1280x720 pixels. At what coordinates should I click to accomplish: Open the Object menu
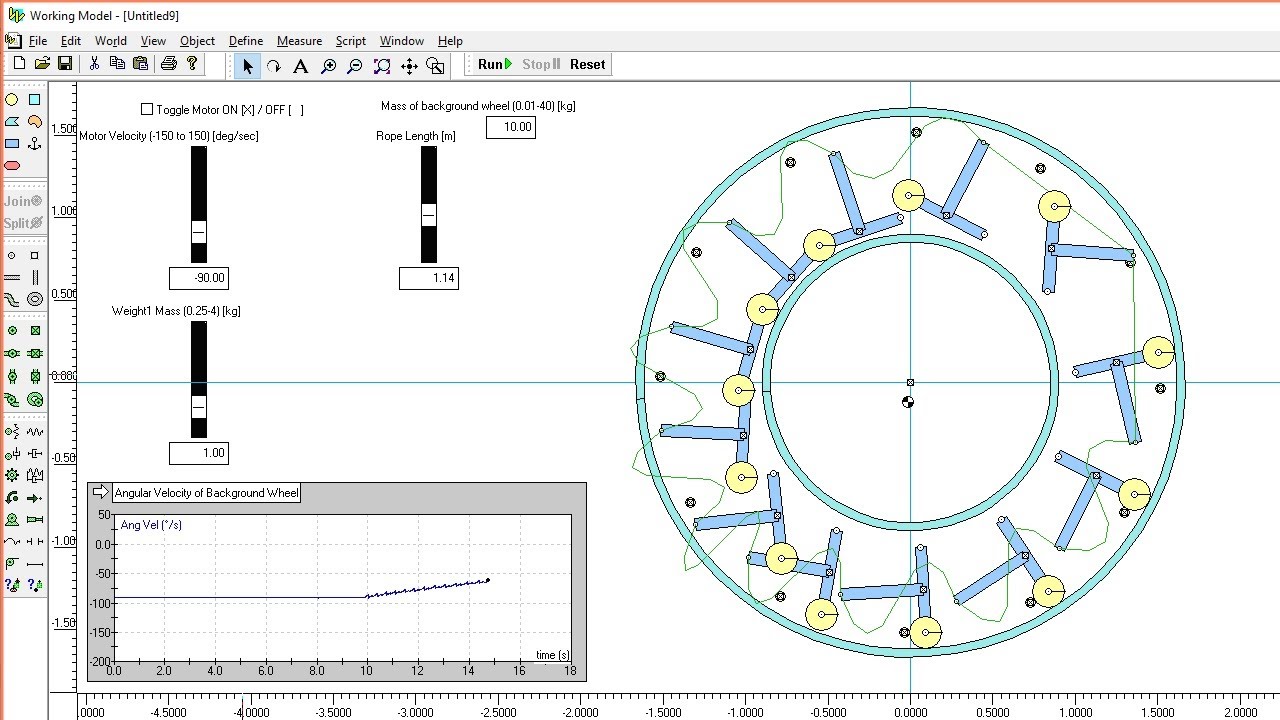coord(197,41)
